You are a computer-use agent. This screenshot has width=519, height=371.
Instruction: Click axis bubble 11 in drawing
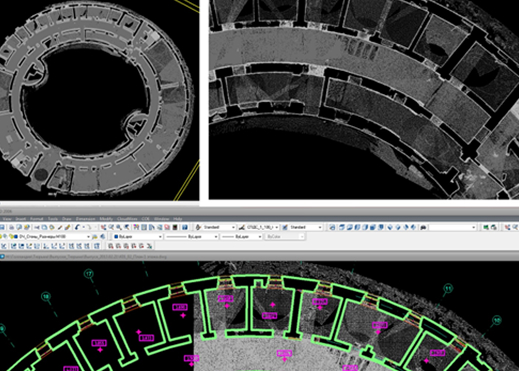tap(449, 288)
